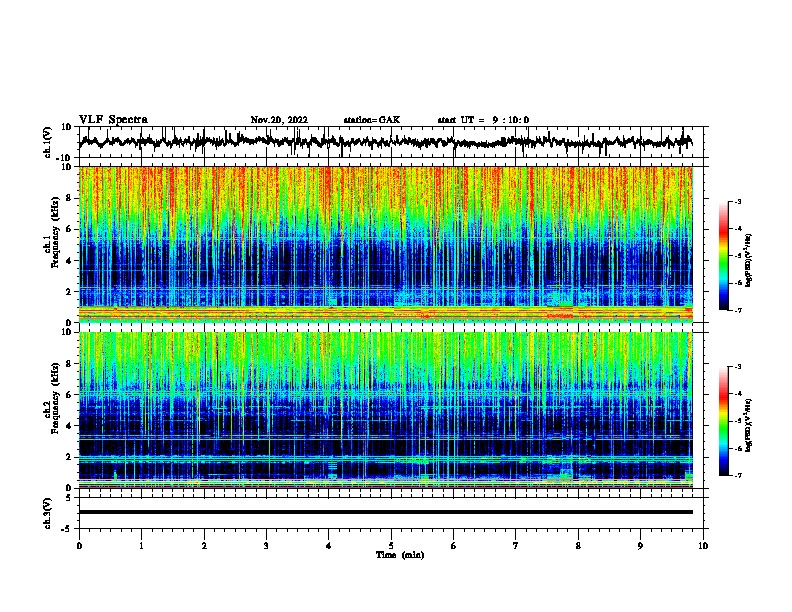Click the log(PSD) label of ch.2 color bar

tap(748, 426)
